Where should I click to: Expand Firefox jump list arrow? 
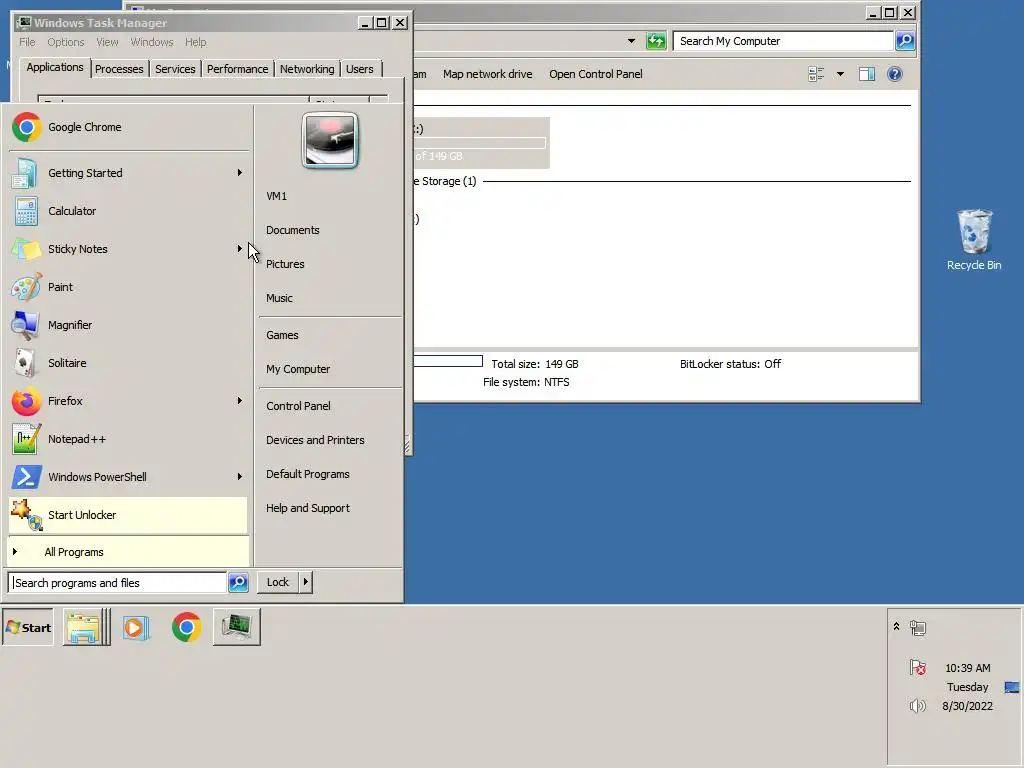(240, 401)
